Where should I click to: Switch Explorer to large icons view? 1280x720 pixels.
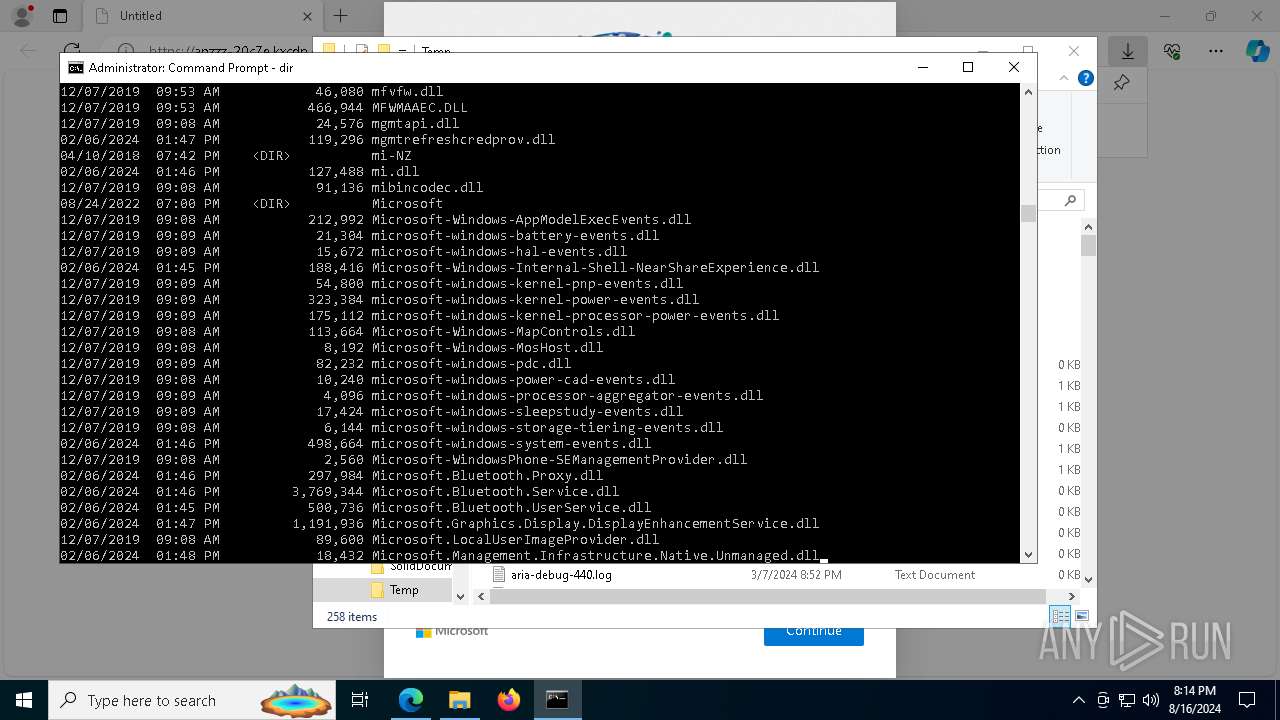(x=1081, y=616)
